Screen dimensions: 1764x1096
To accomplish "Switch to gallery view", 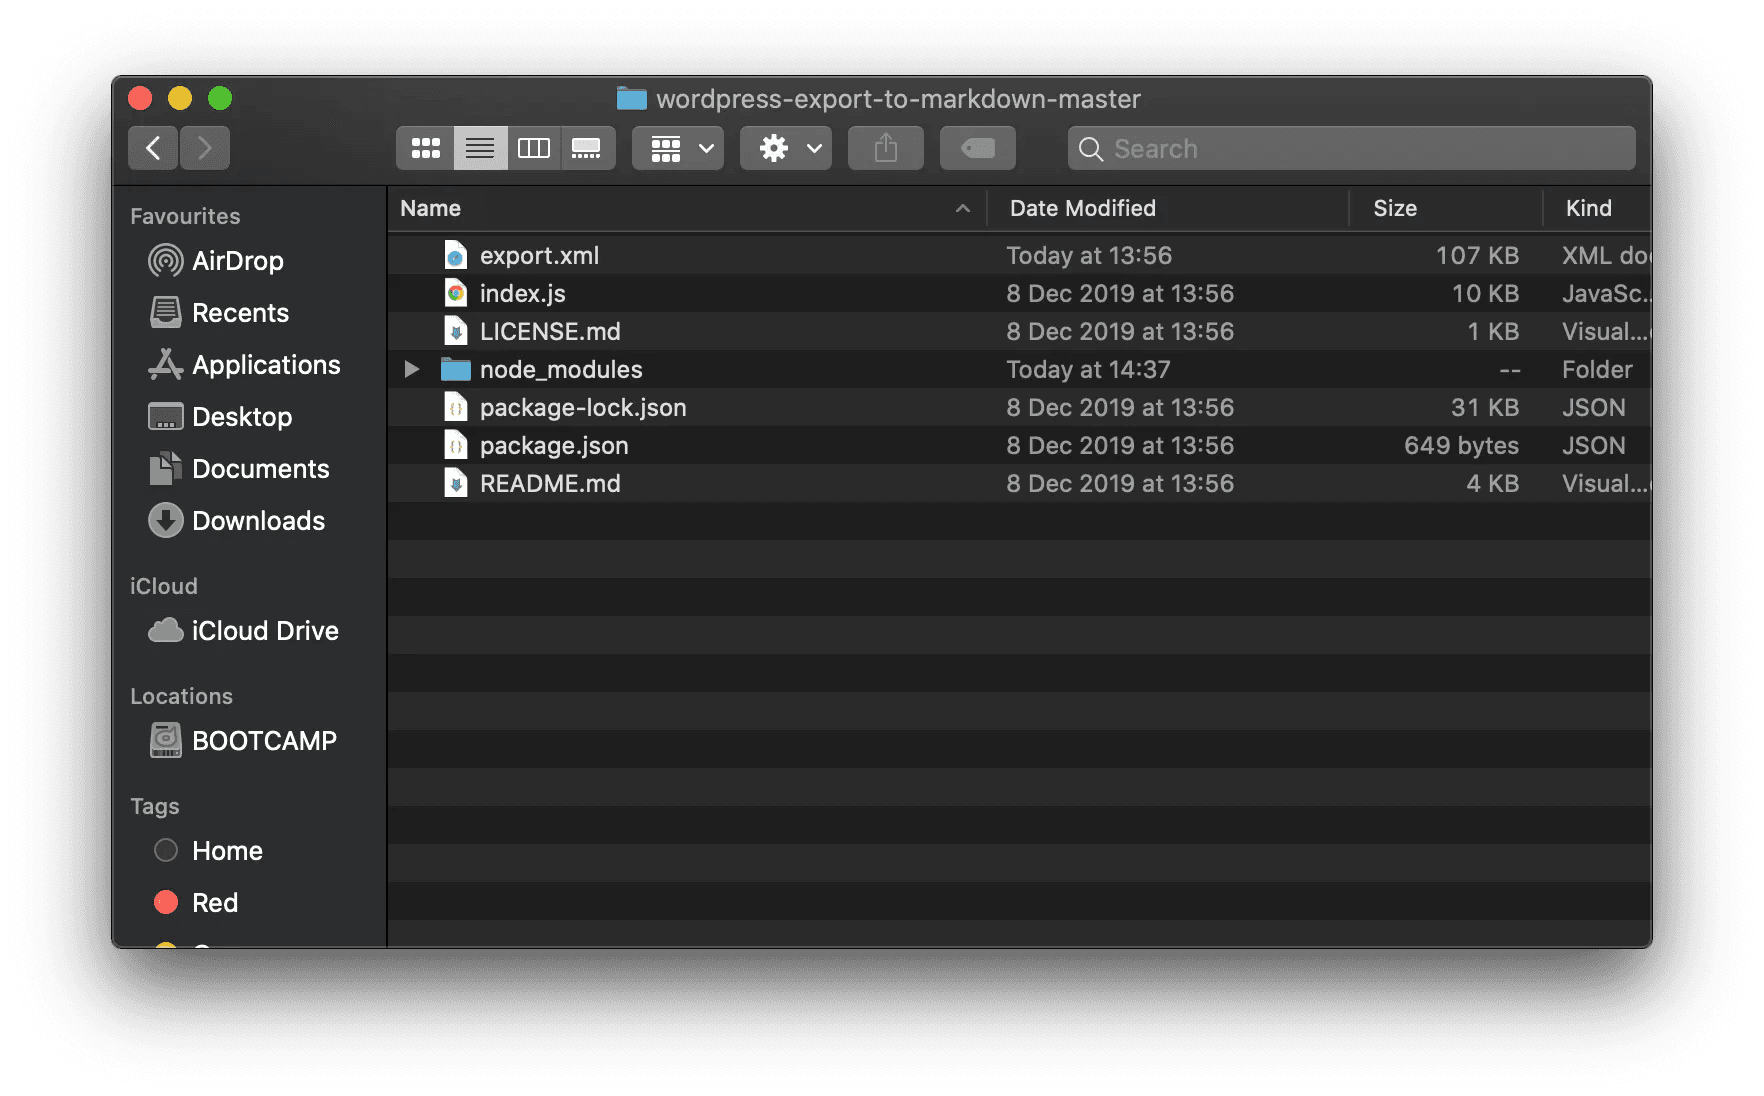I will [587, 148].
